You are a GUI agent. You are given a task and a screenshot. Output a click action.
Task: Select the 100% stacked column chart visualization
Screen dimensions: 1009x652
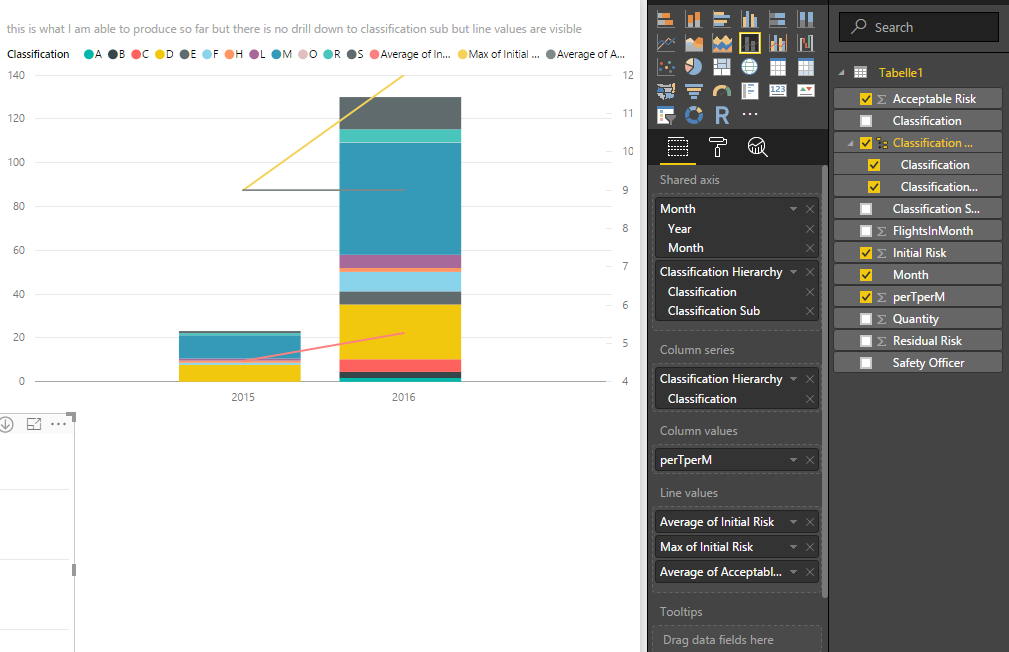pyautogui.click(x=806, y=19)
